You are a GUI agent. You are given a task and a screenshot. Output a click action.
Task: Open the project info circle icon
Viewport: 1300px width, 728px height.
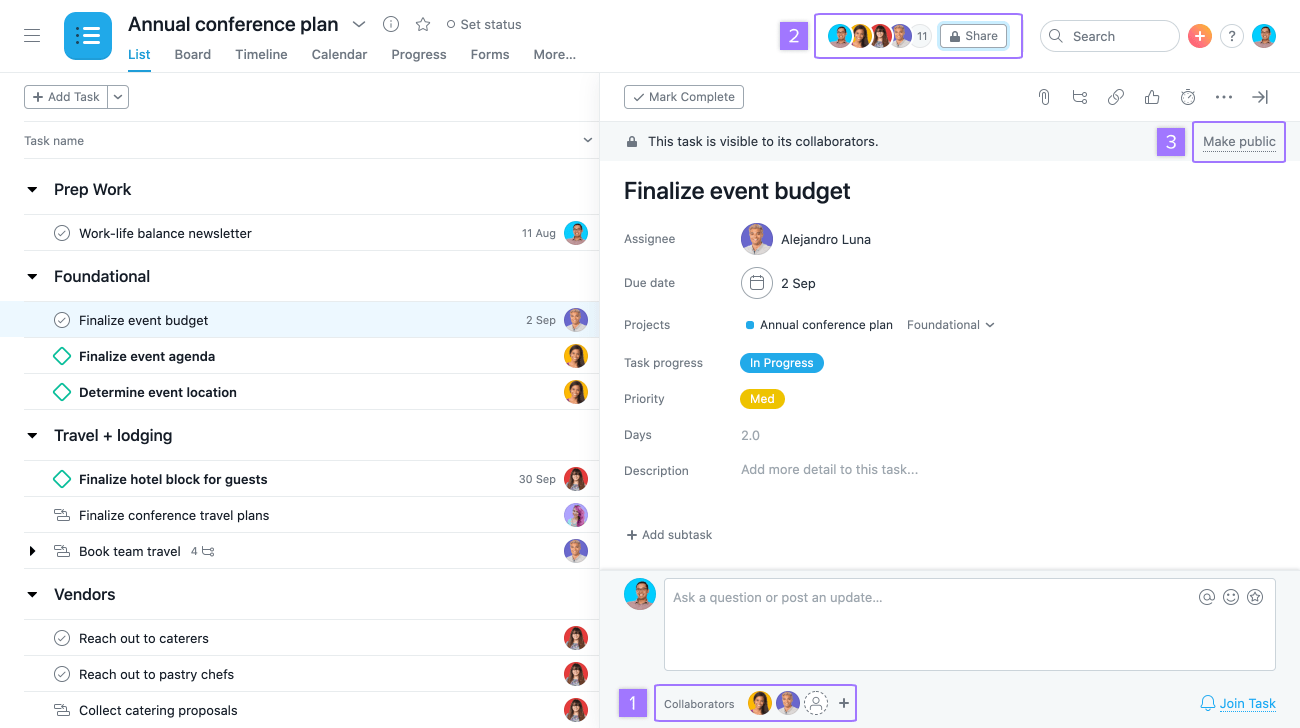coord(391,24)
